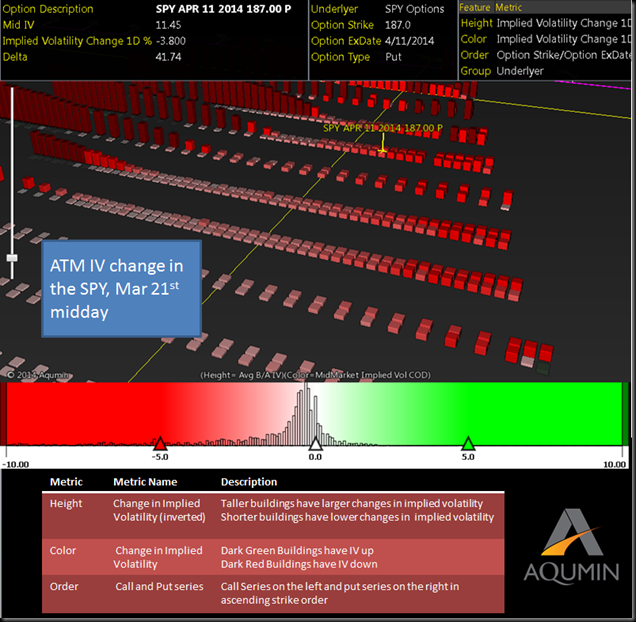Click the Aqumin logo

pos(572,546)
